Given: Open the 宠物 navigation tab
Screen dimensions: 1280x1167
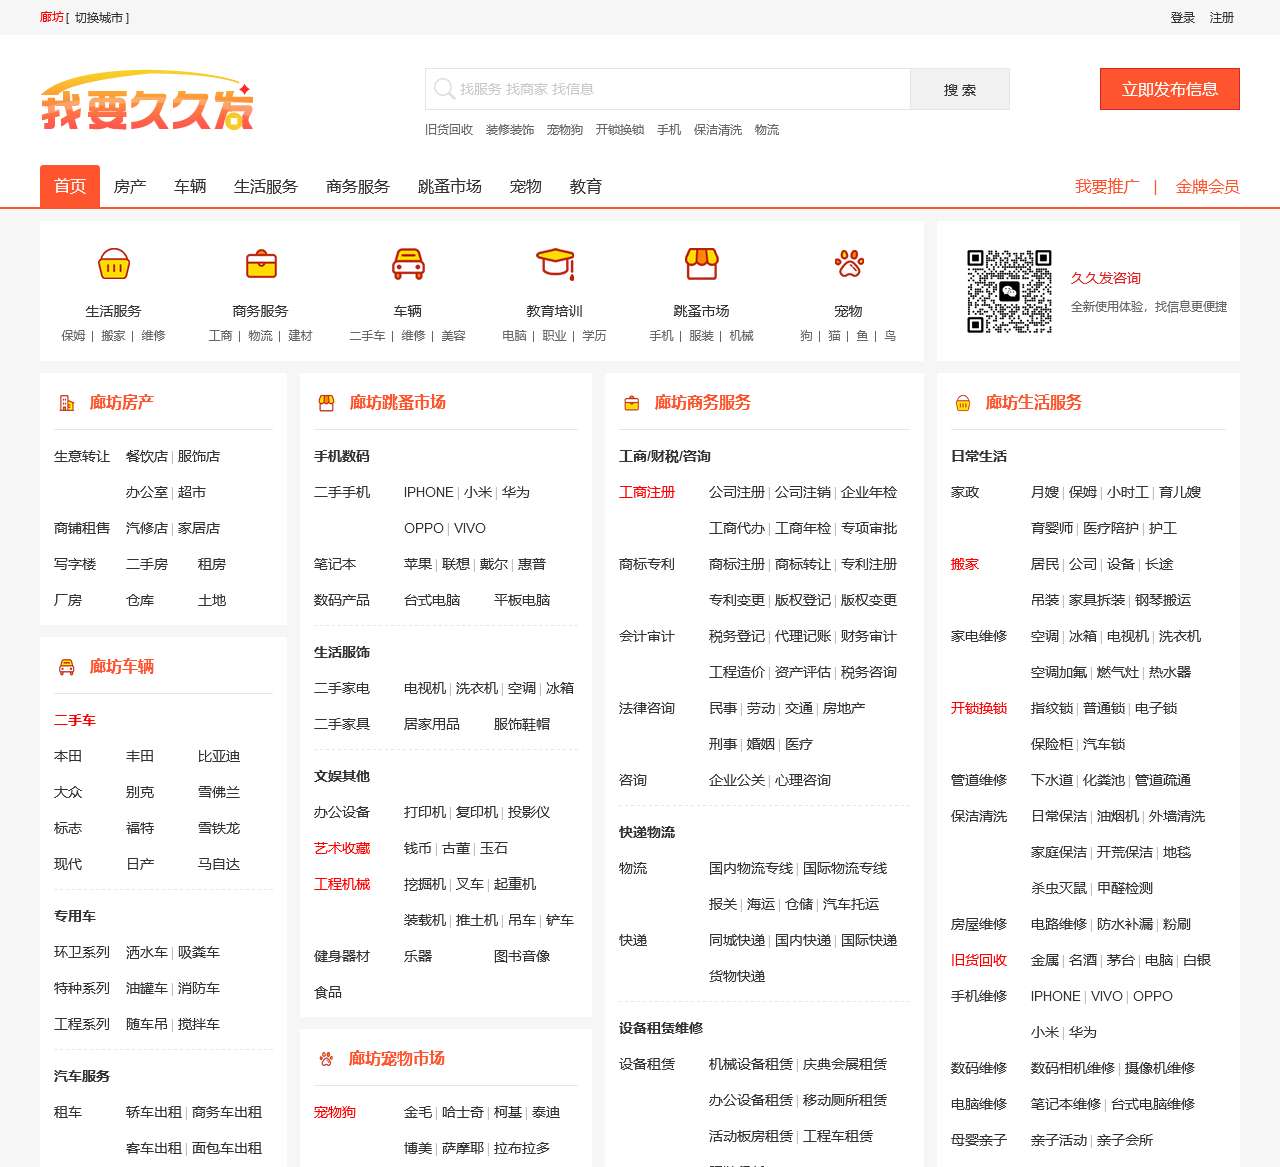Looking at the screenshot, I should (526, 186).
